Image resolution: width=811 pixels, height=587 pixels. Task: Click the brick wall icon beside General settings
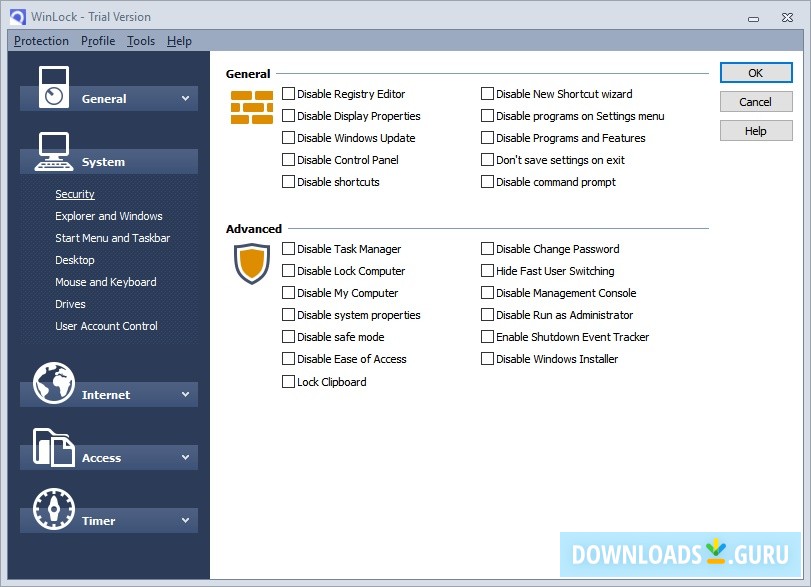(251, 104)
